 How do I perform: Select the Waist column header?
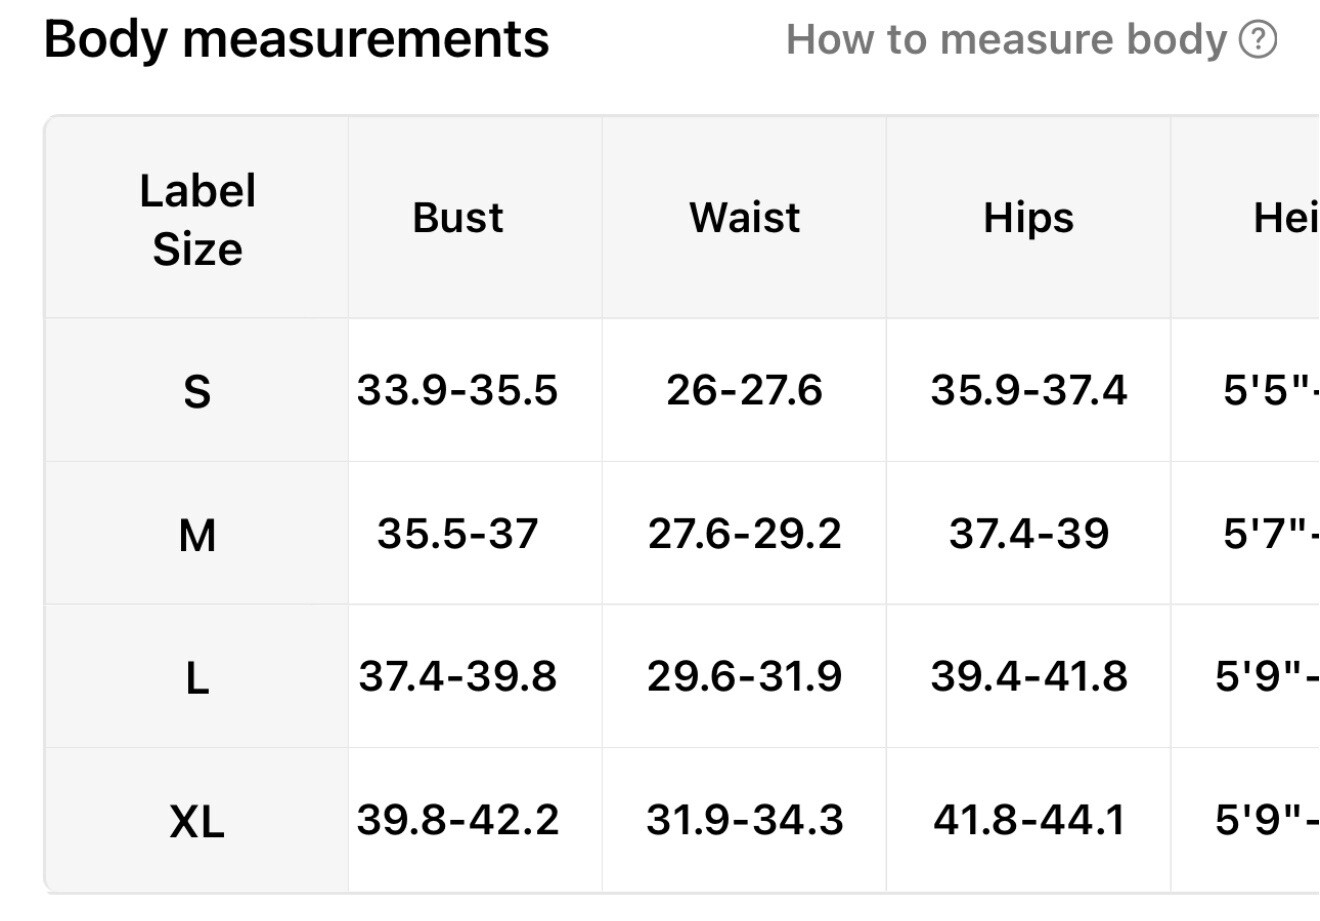click(x=744, y=217)
